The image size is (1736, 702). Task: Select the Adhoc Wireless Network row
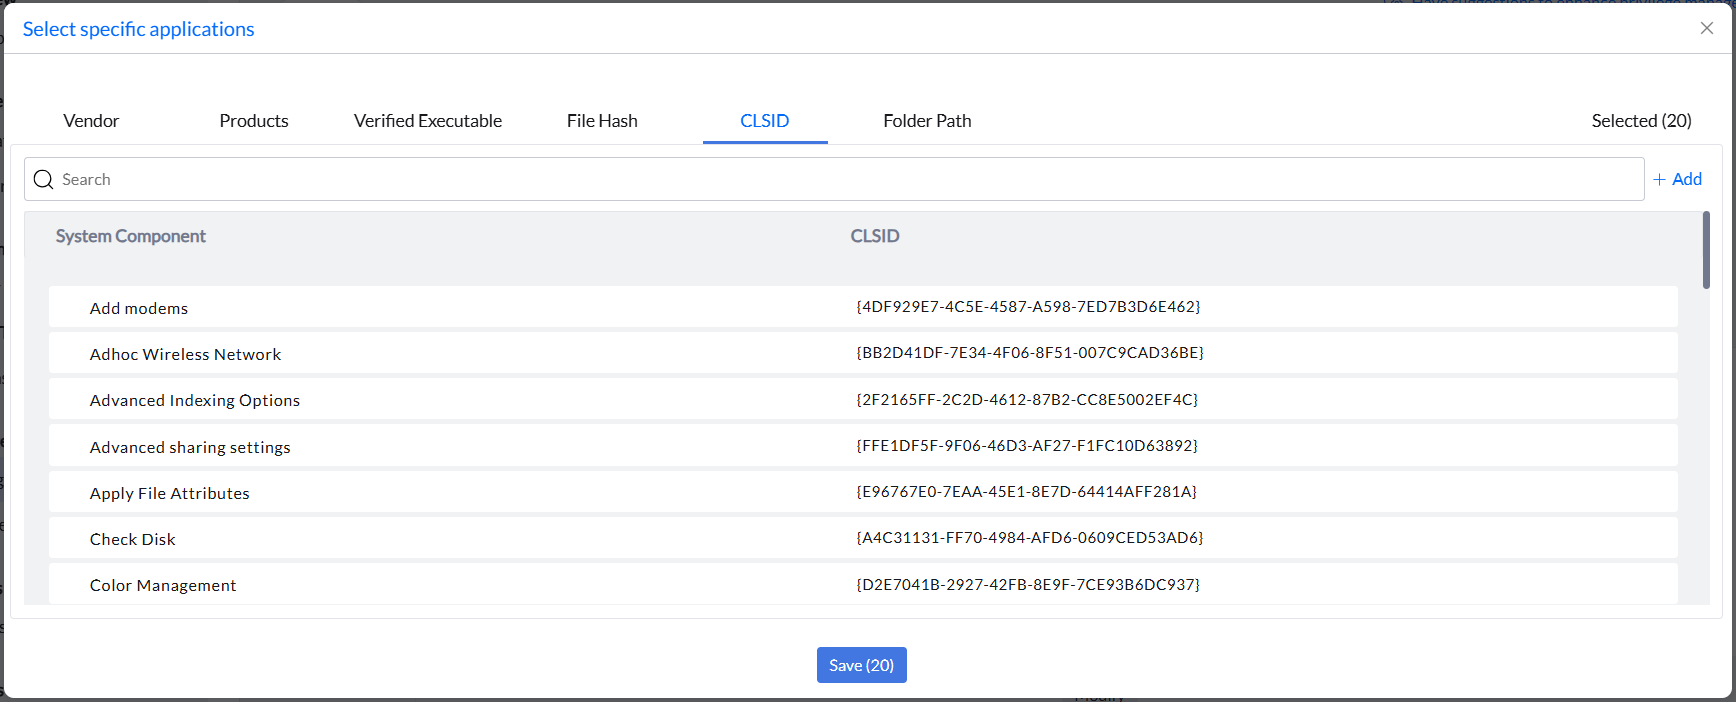point(863,353)
